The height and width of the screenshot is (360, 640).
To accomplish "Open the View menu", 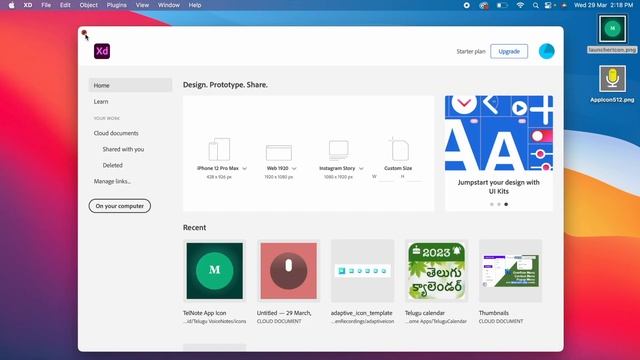I will coord(142,5).
